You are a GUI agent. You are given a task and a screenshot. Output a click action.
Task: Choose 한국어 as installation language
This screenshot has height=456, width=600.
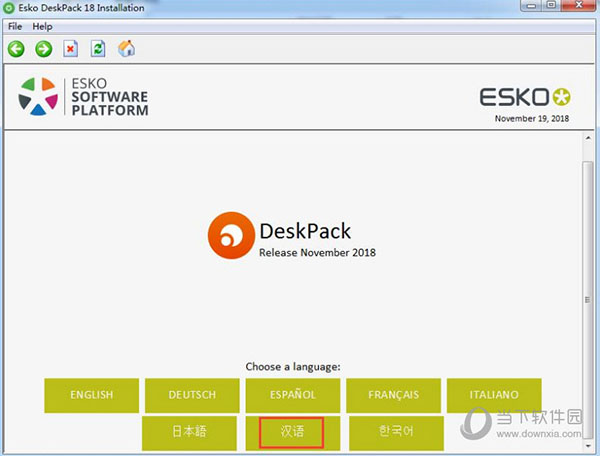click(396, 433)
